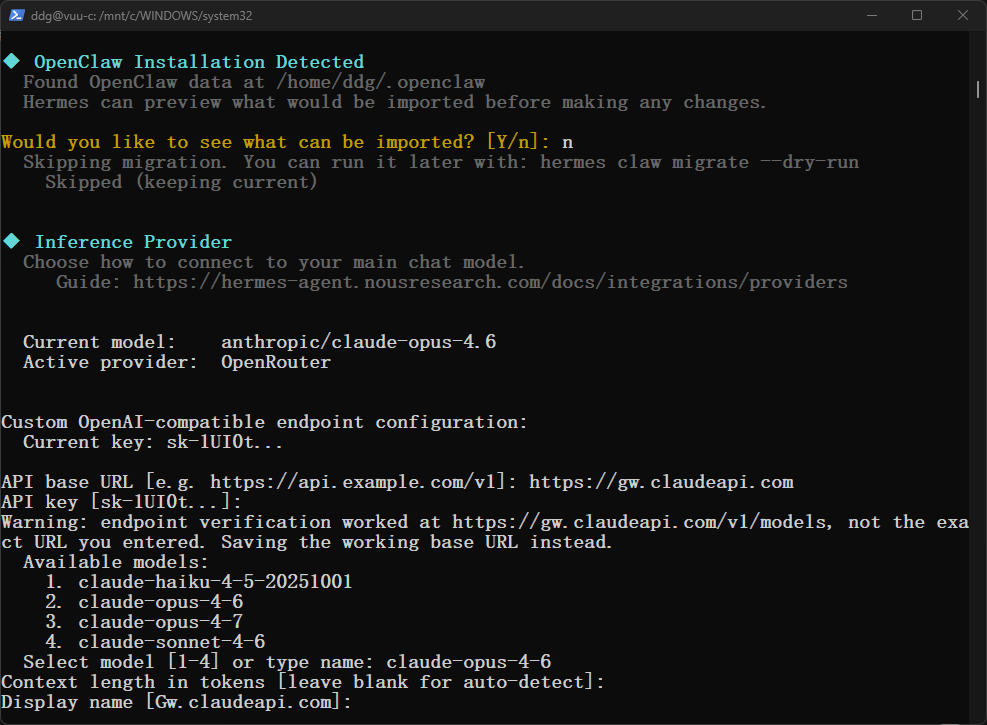The width and height of the screenshot is (987, 725).
Task: Click the PowerShell icon in title bar
Action: pyautogui.click(x=16, y=15)
